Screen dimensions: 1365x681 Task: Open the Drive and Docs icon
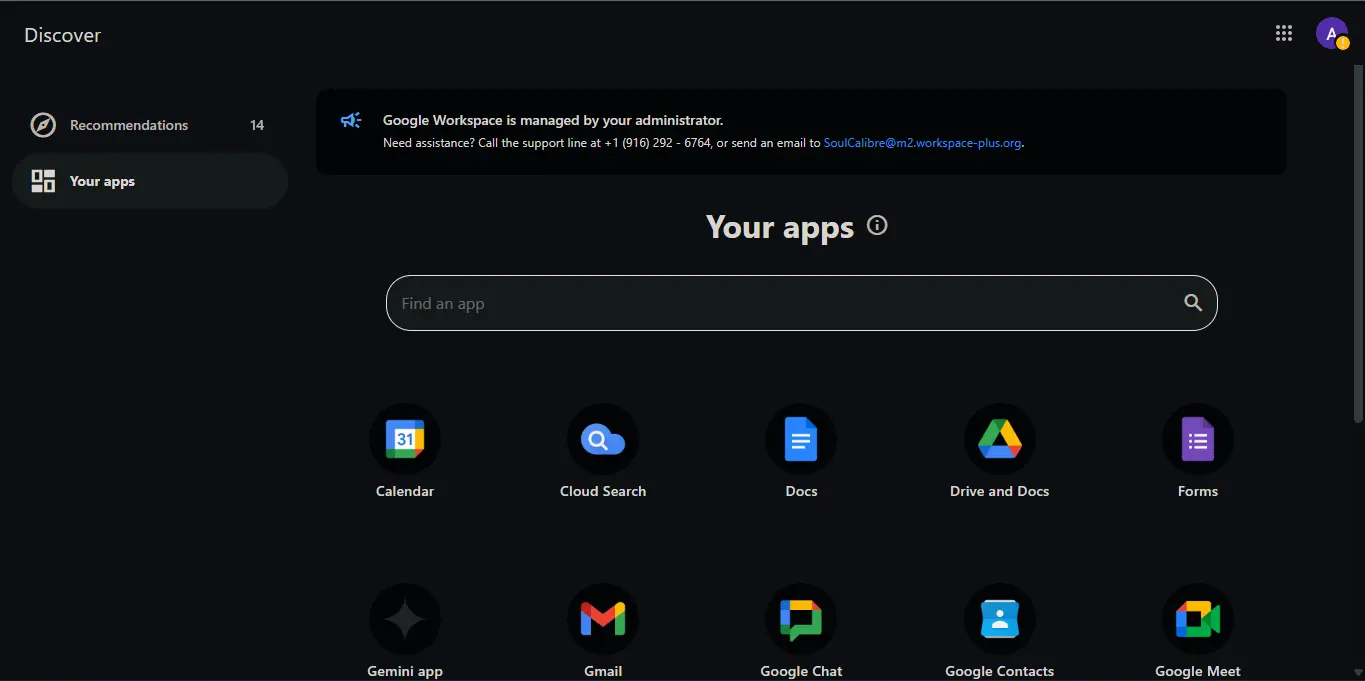coord(1000,439)
